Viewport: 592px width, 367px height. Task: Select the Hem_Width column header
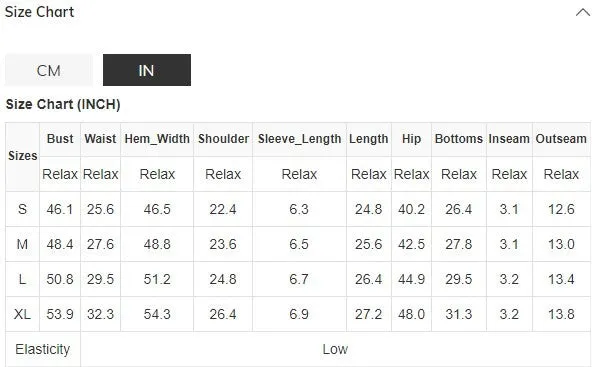click(x=157, y=139)
